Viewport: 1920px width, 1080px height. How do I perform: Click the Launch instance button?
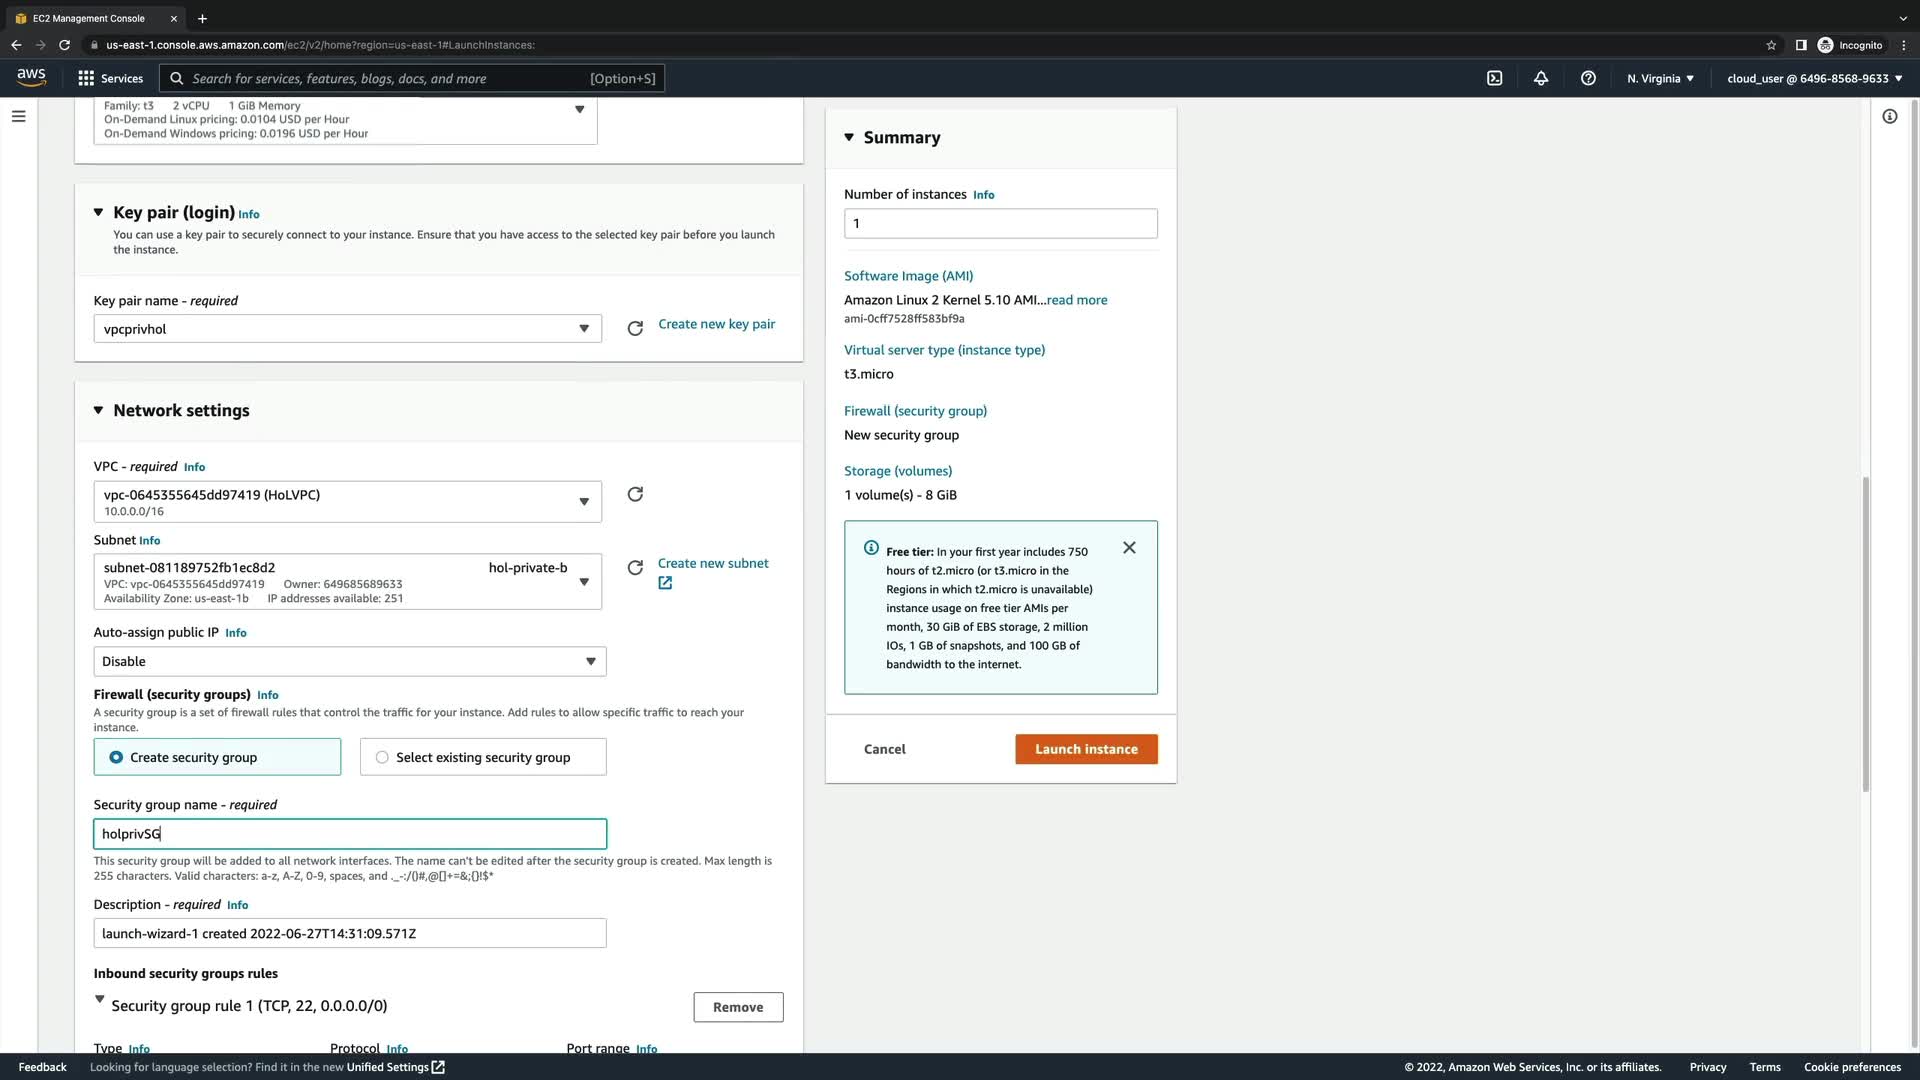1086,749
